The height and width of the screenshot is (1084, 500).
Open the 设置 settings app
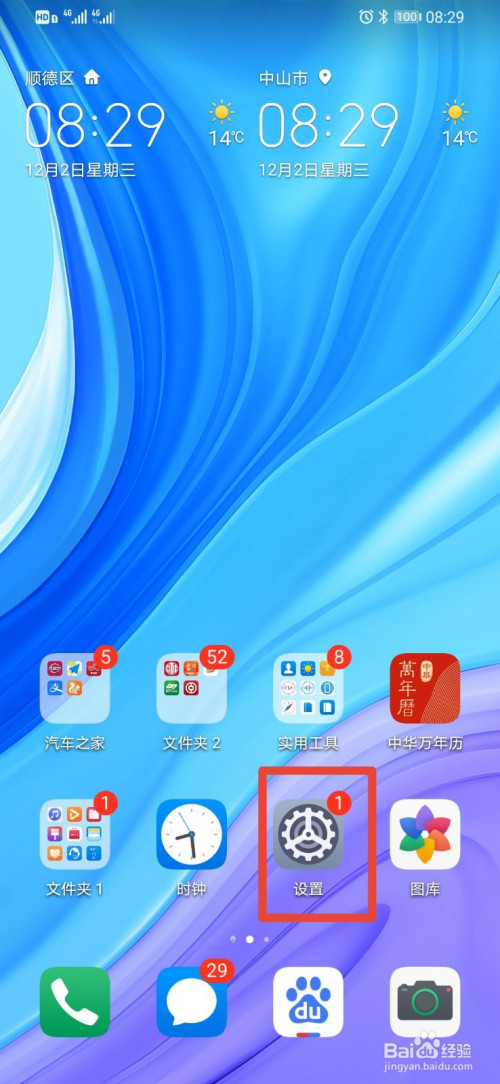(x=308, y=834)
